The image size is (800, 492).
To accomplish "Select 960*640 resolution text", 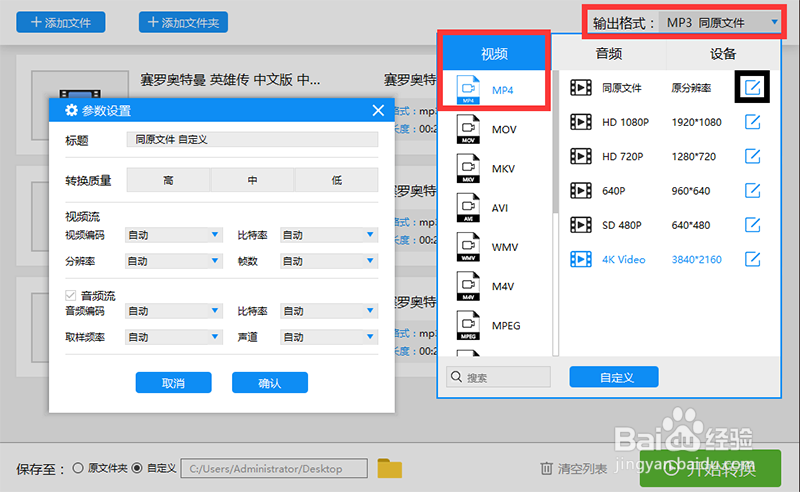I will point(690,191).
